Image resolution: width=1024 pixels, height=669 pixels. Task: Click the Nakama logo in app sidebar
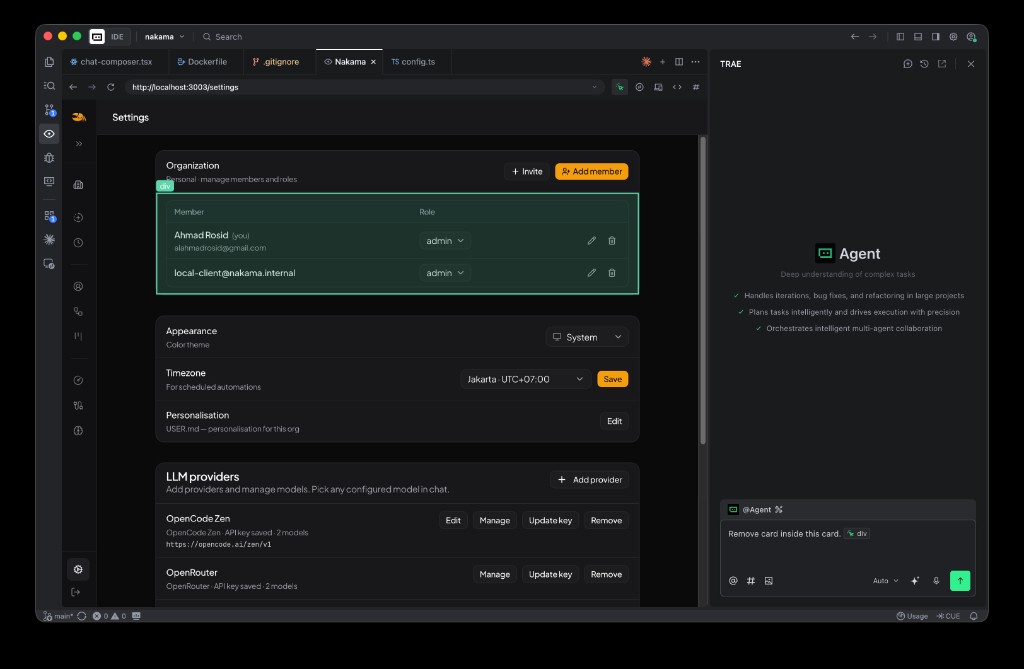click(x=79, y=117)
